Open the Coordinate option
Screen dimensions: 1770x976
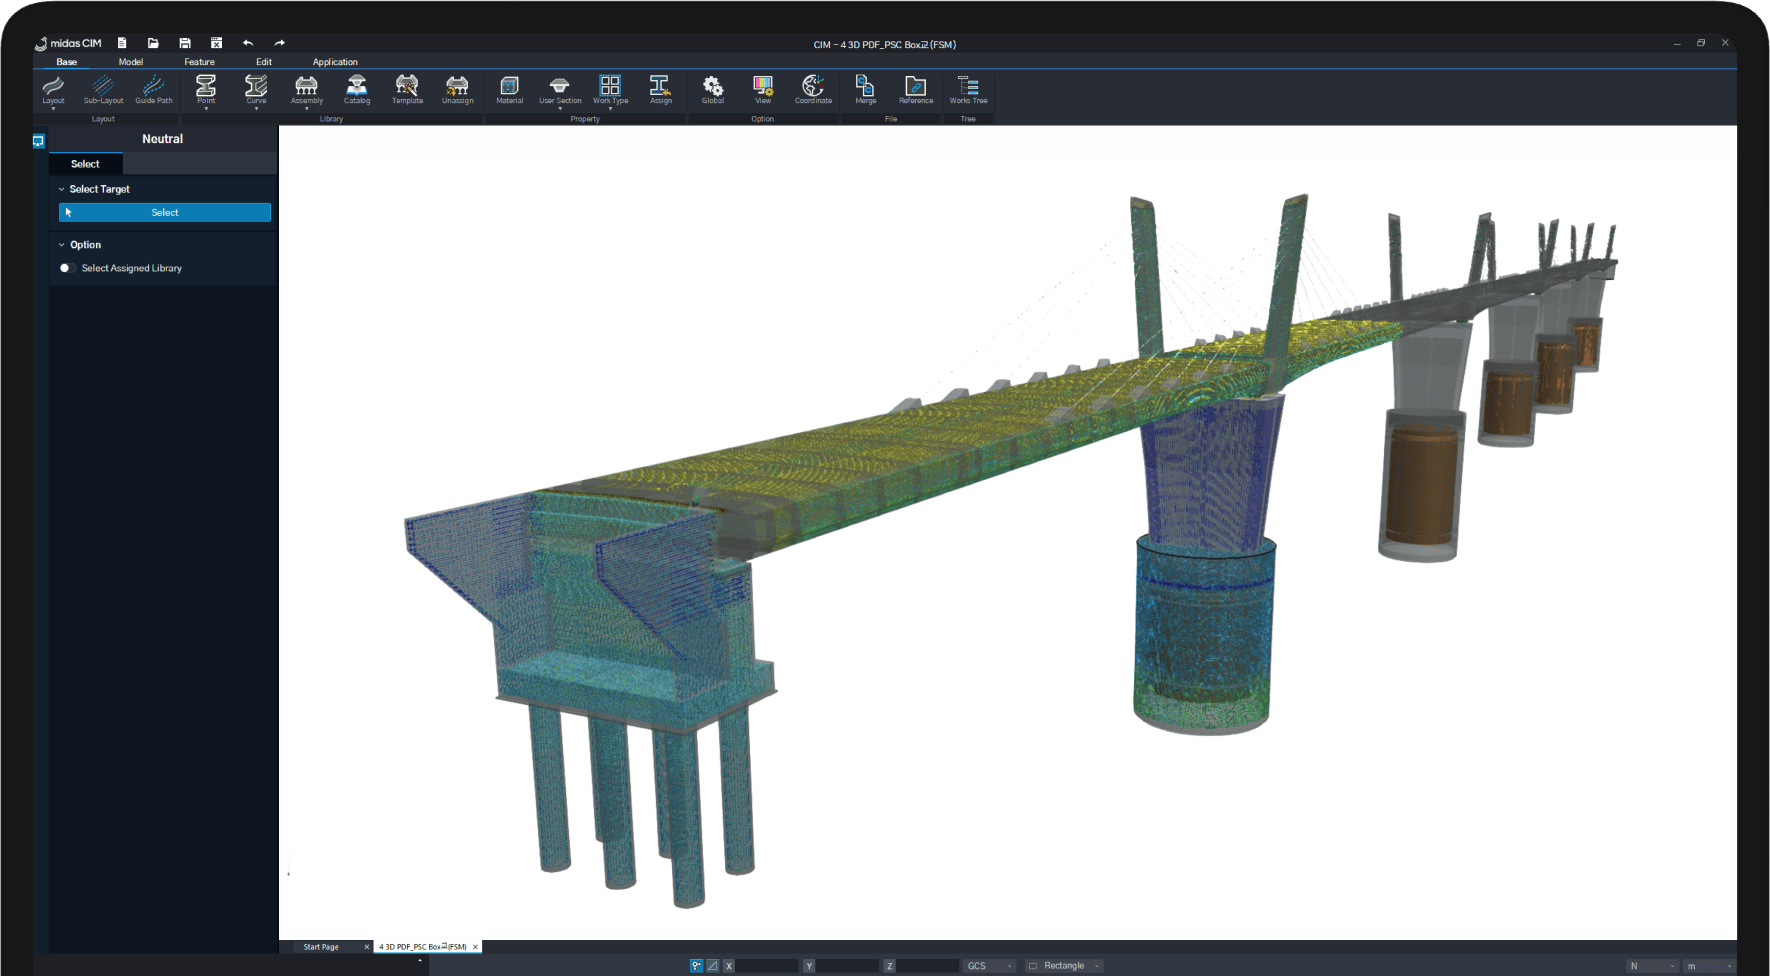(x=813, y=88)
